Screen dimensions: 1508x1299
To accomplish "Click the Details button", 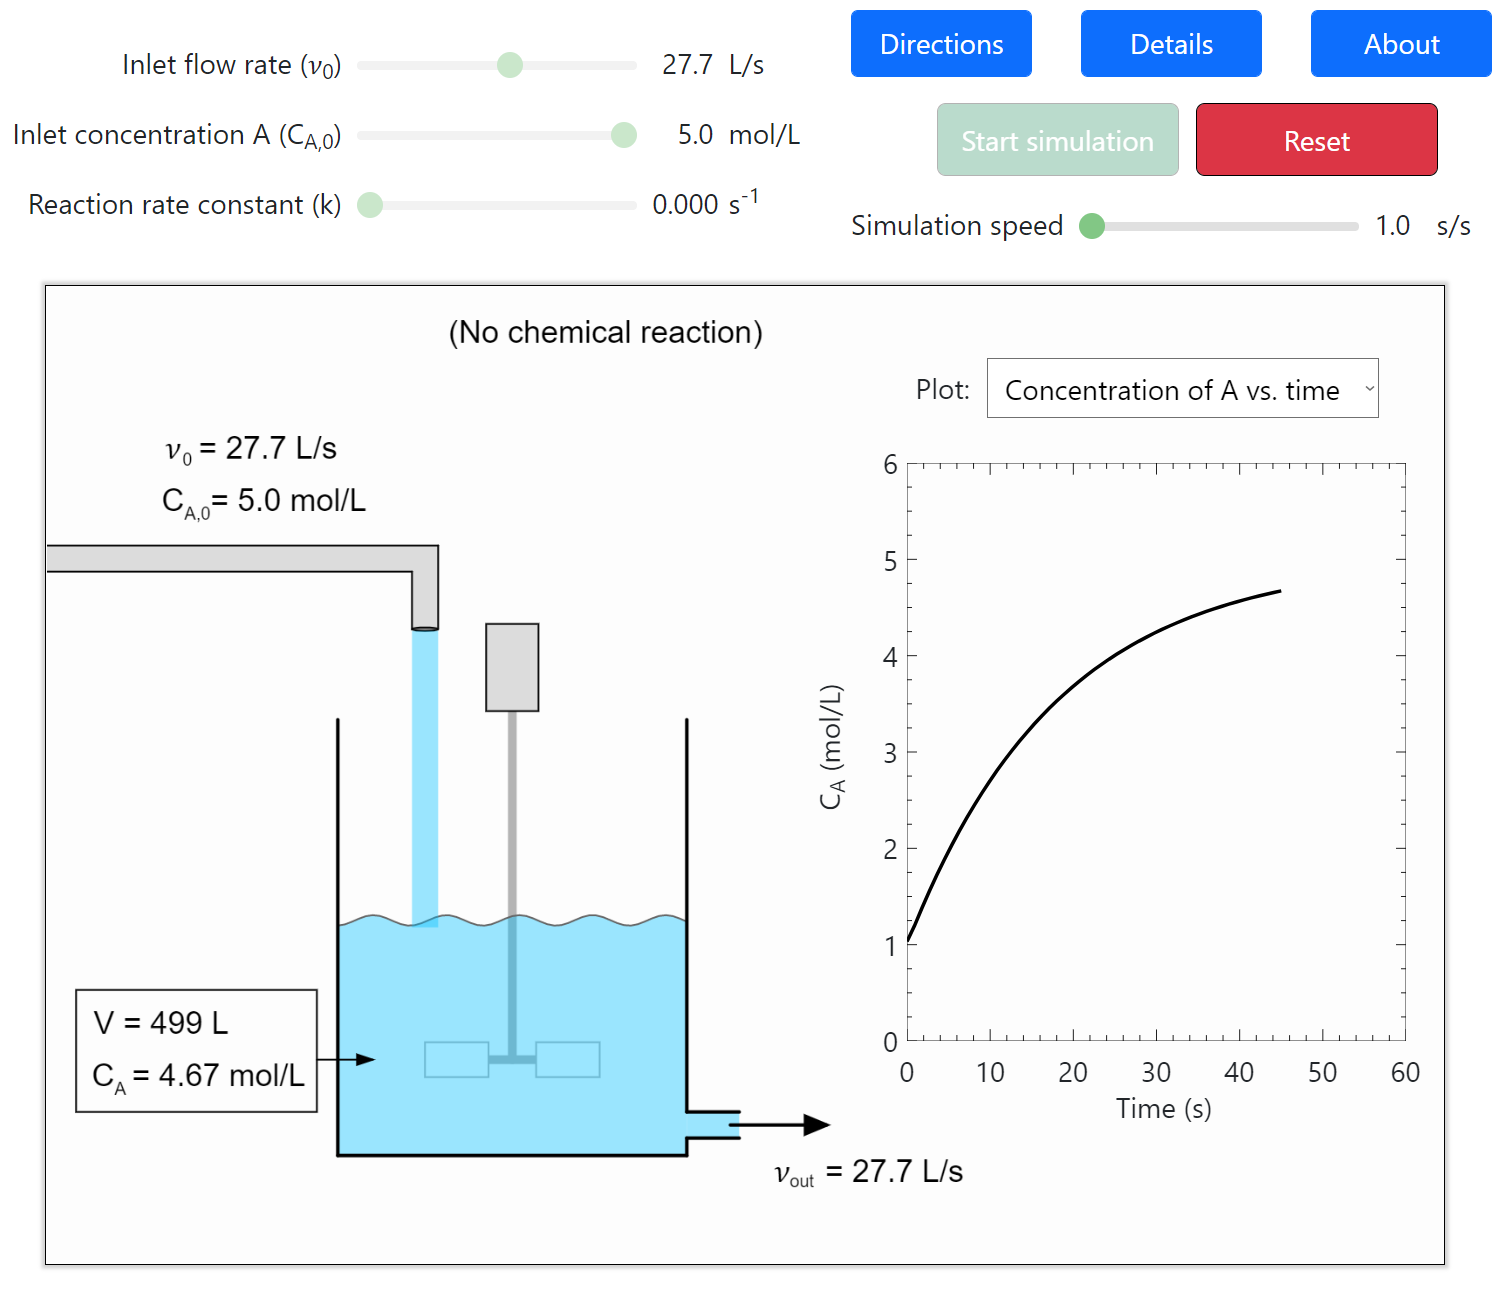I will tap(1170, 44).
